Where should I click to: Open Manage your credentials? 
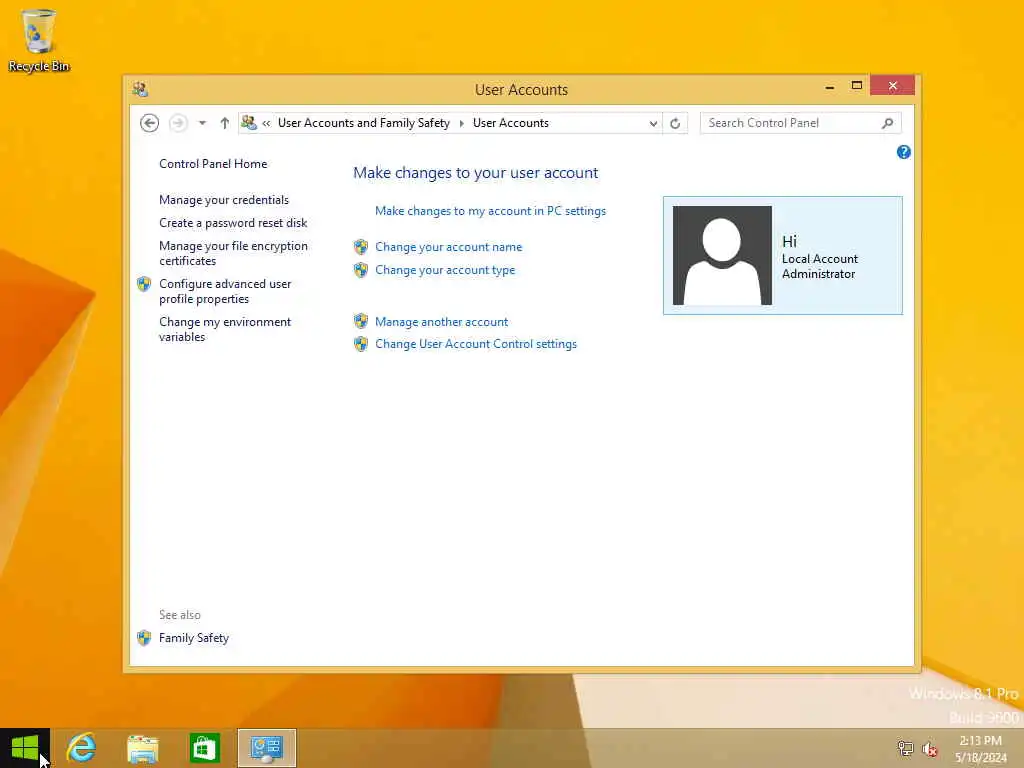click(224, 200)
